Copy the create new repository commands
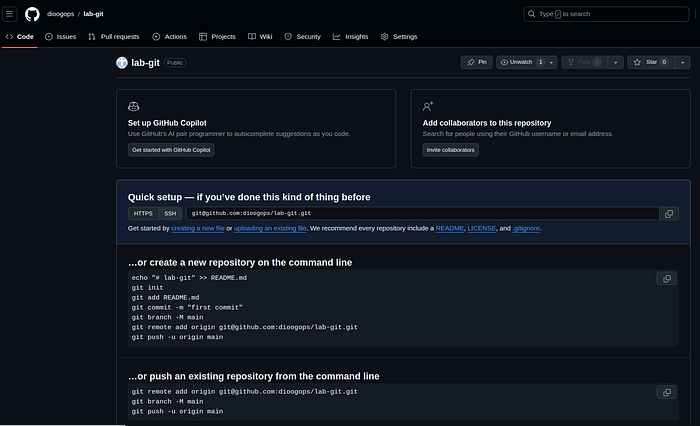 pos(667,279)
